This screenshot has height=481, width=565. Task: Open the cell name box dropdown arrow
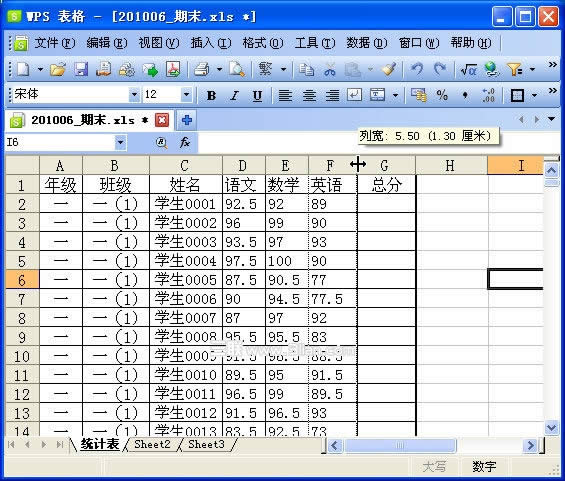[120, 142]
